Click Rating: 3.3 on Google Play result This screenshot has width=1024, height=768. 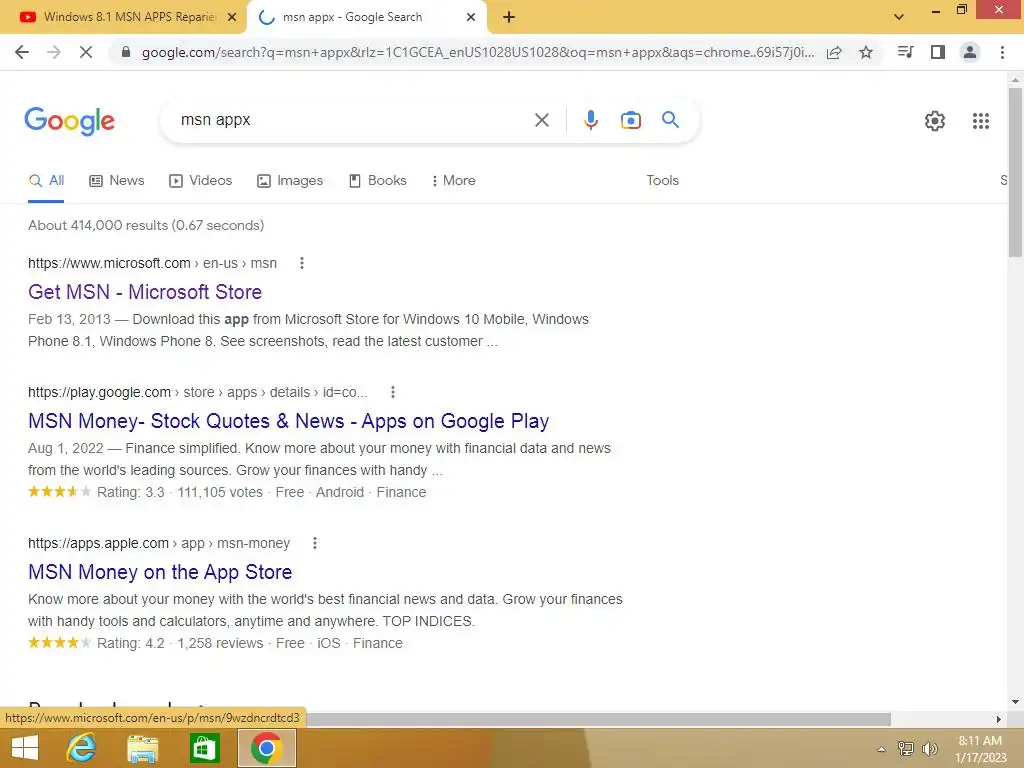click(x=131, y=492)
